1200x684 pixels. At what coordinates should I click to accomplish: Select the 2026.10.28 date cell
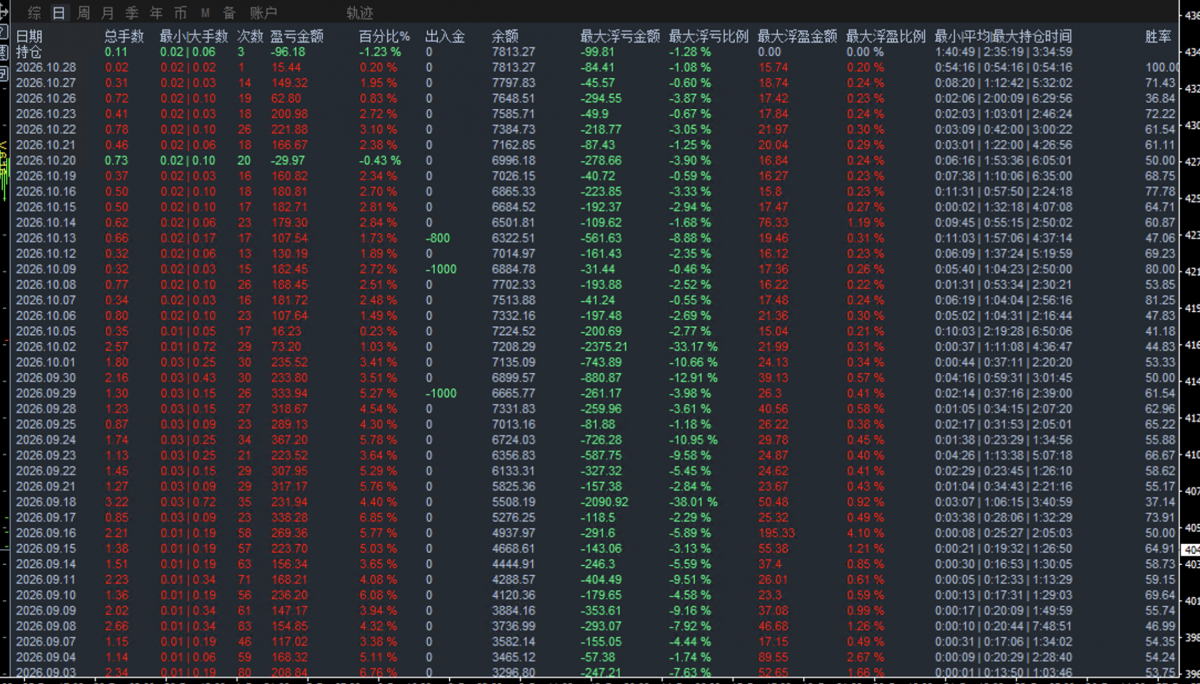click(46, 67)
